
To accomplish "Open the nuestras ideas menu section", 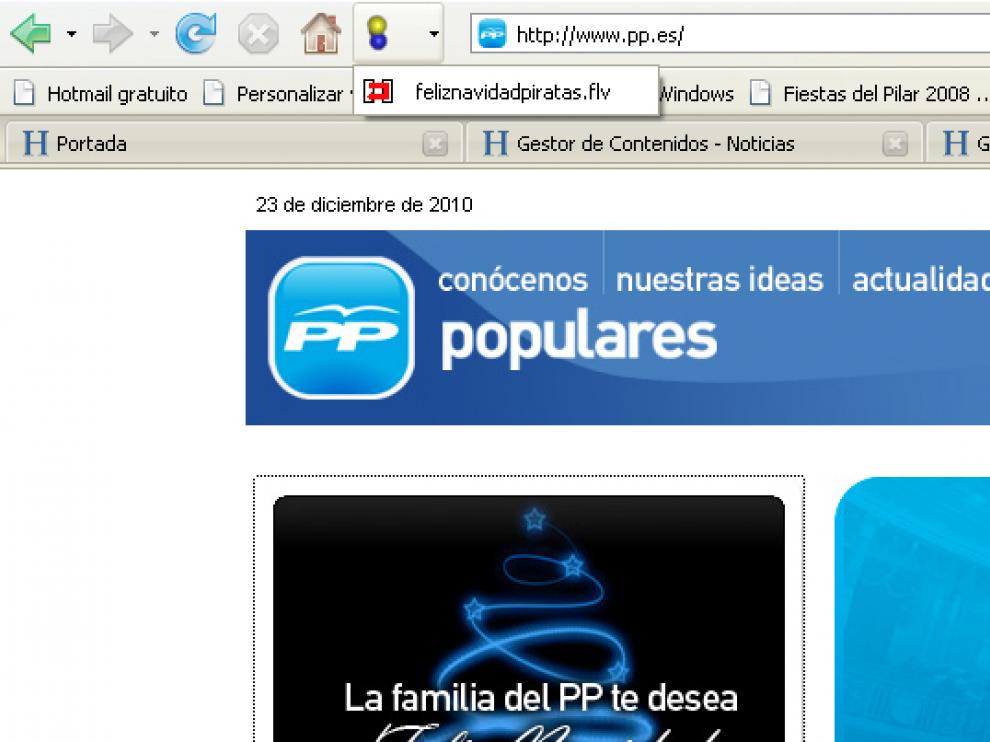I will 719,279.
